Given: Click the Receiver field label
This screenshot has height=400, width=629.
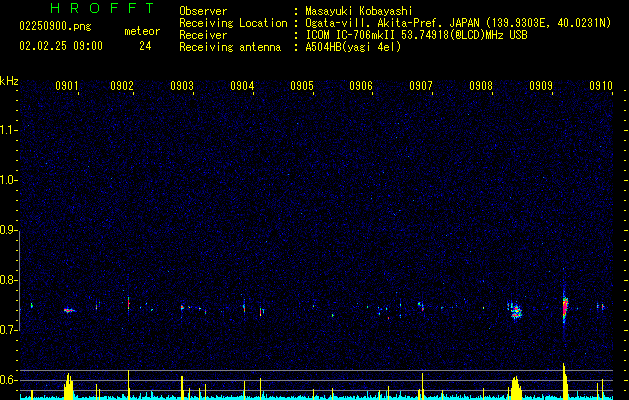Looking at the screenshot, I should (203, 35).
